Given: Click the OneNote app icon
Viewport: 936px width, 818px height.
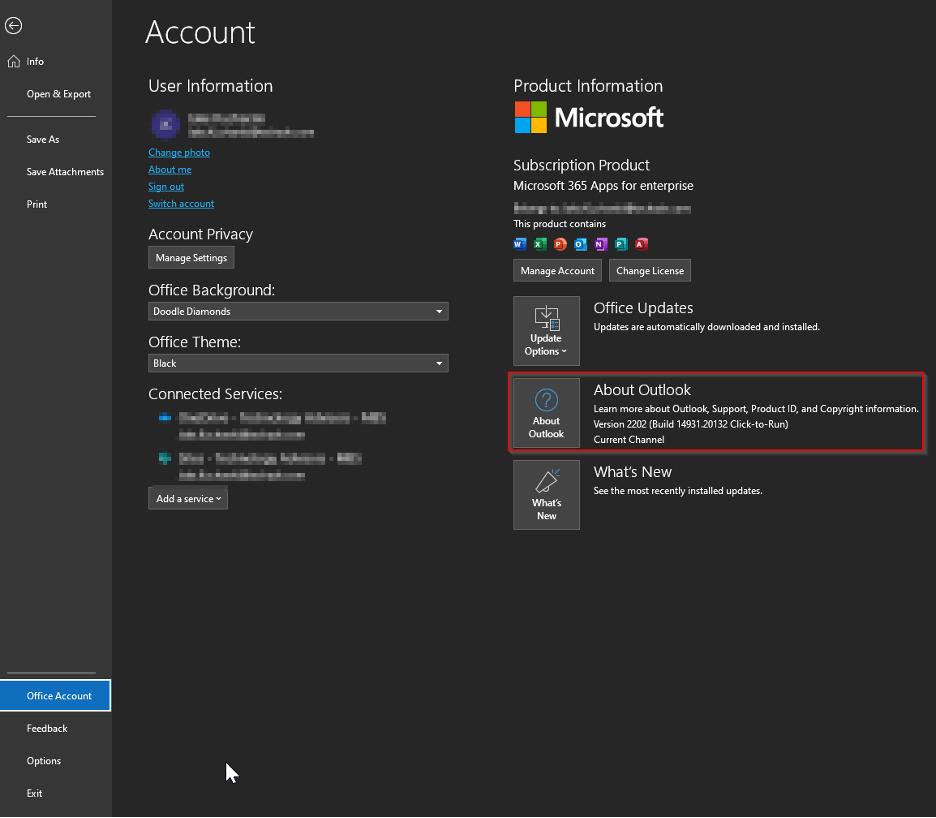Looking at the screenshot, I should click(x=601, y=244).
